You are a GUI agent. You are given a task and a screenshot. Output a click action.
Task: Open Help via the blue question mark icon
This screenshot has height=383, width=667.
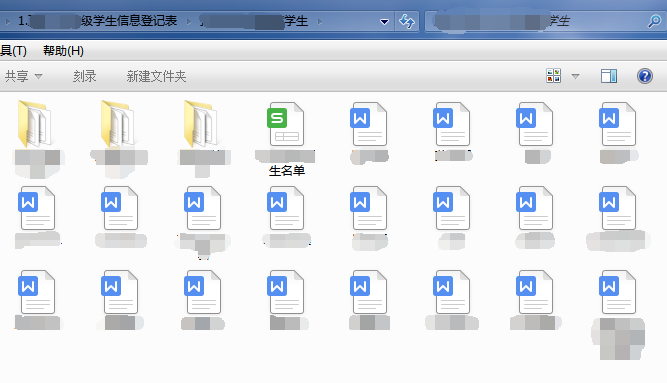tap(645, 76)
